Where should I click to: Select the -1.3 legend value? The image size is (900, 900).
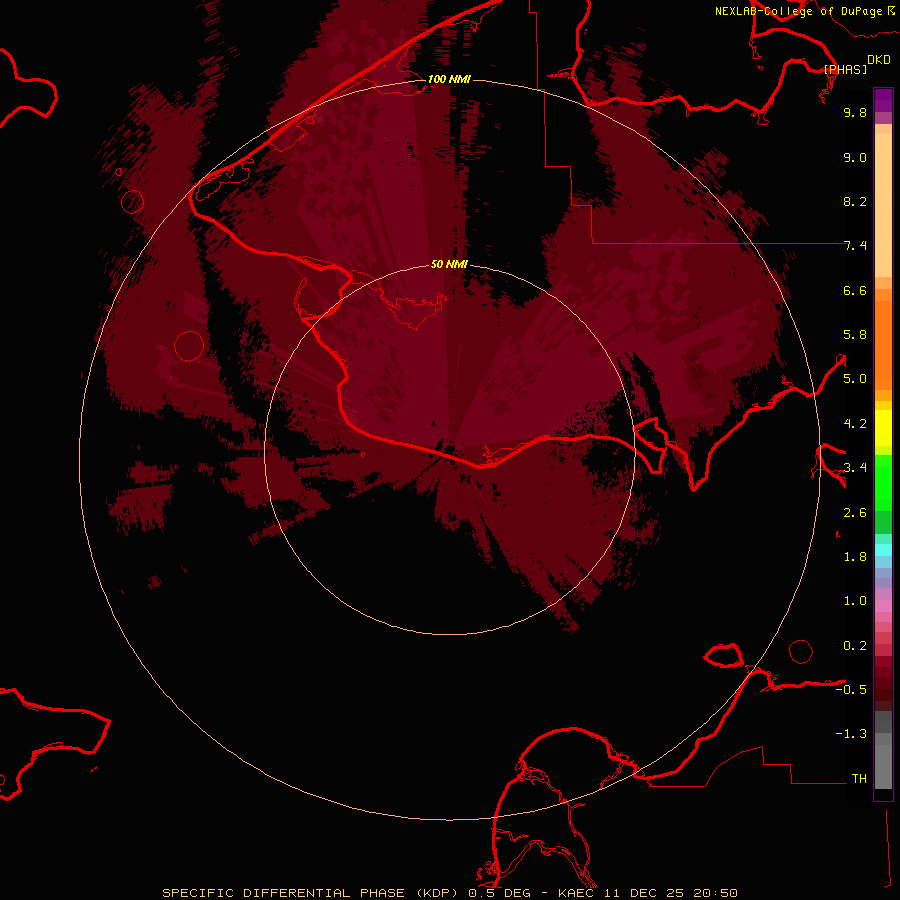851,734
